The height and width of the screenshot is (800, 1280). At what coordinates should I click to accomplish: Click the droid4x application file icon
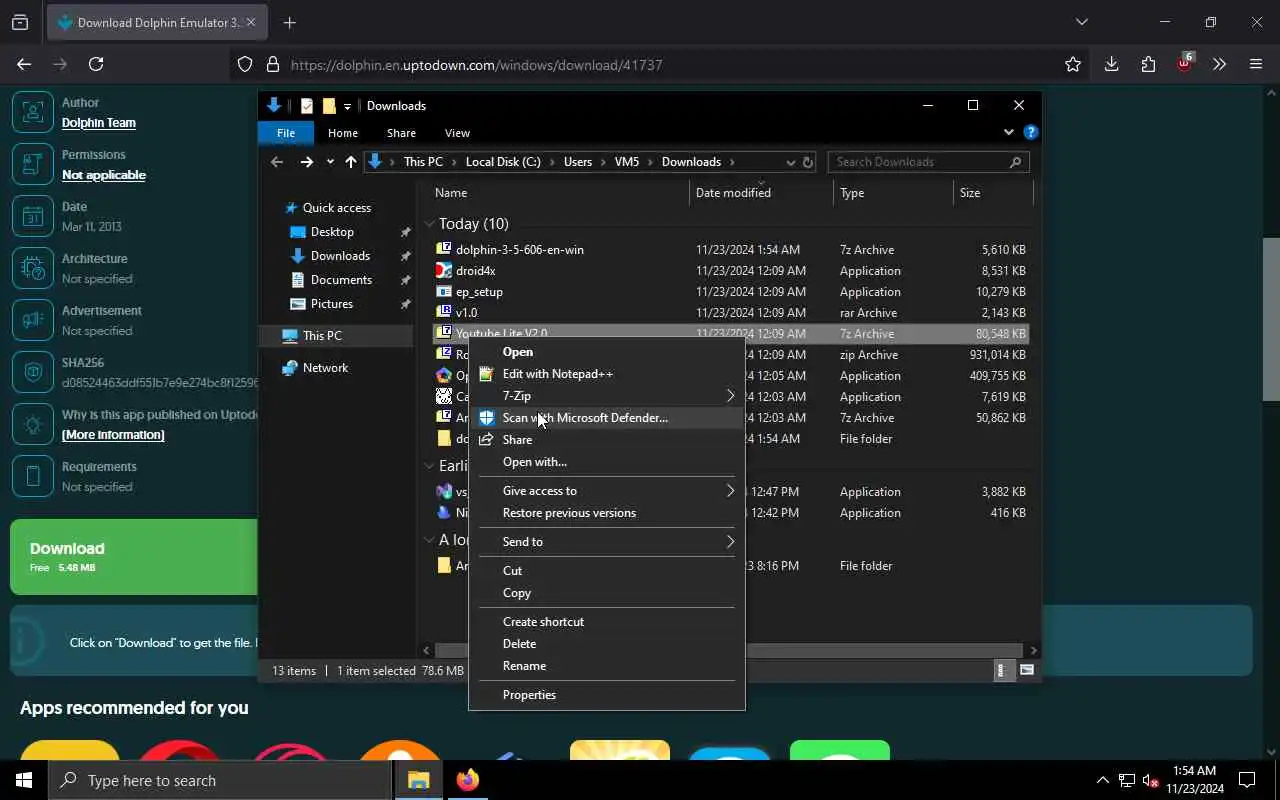(x=444, y=271)
